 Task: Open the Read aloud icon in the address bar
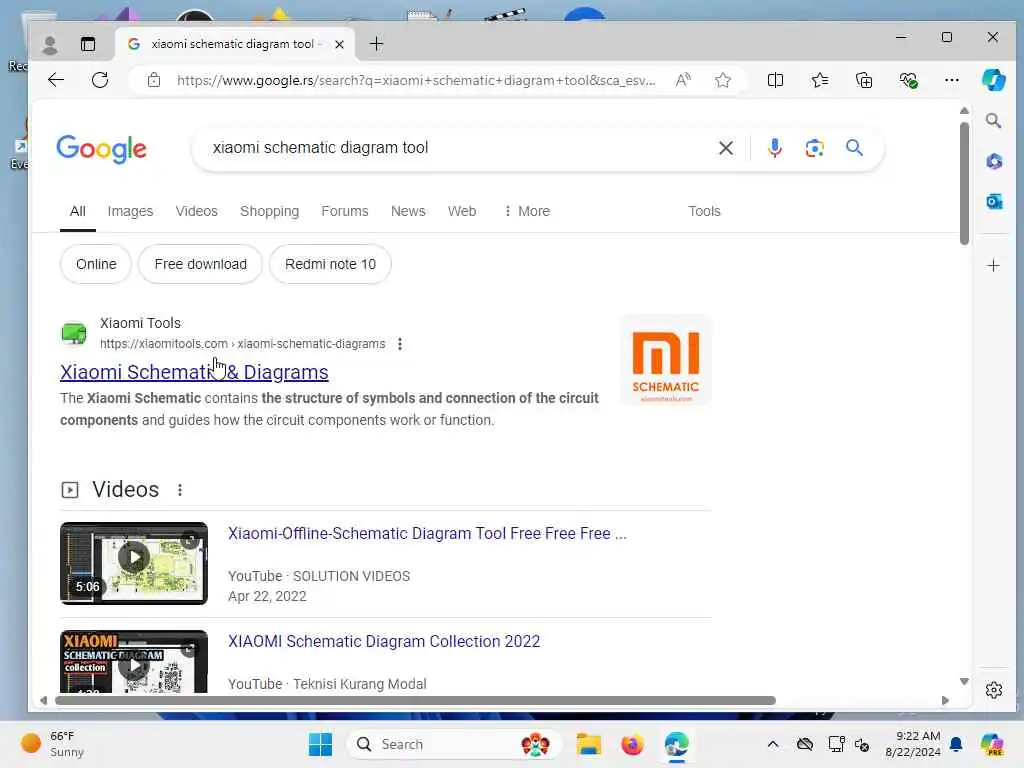683,80
